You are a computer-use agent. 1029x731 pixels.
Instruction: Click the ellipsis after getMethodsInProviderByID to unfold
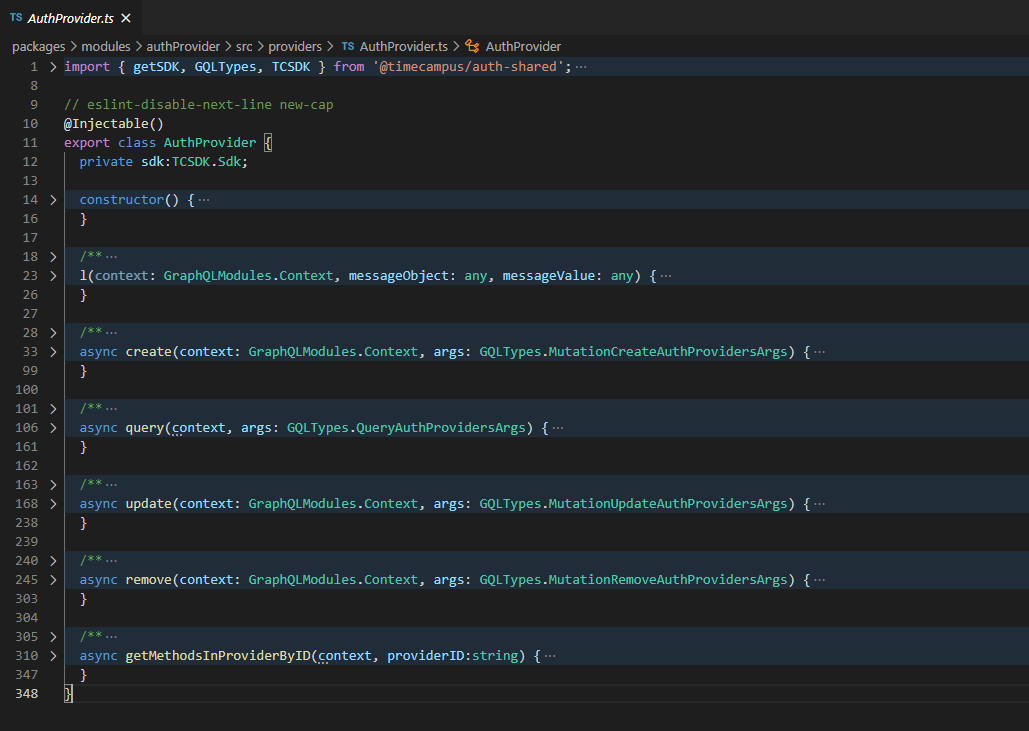click(x=549, y=655)
